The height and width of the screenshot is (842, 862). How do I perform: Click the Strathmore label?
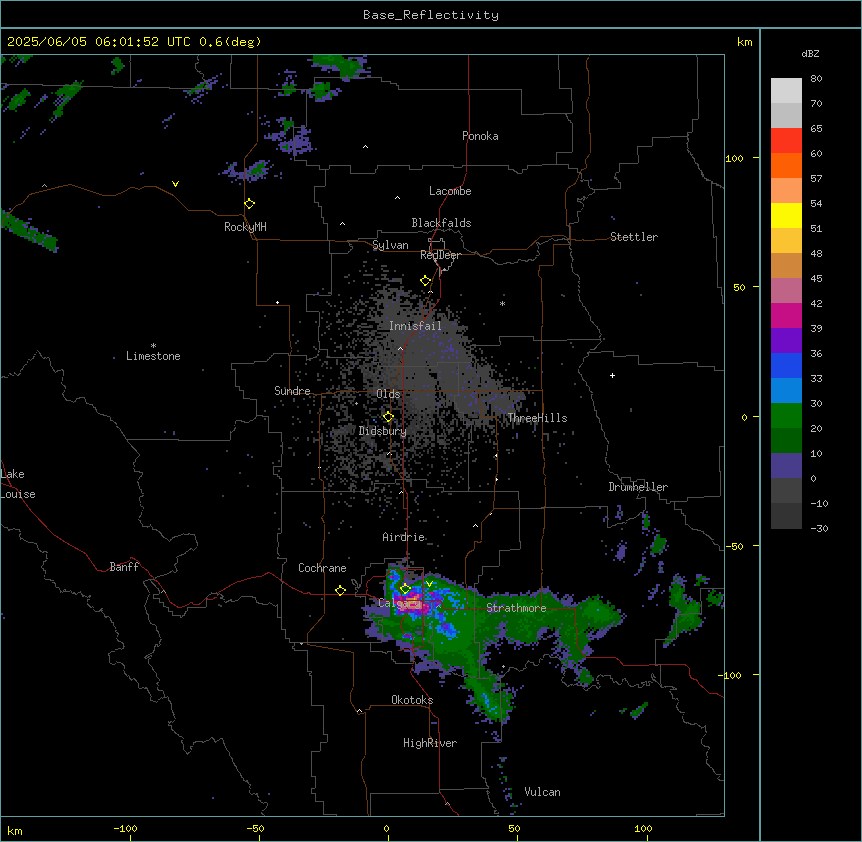click(x=516, y=608)
